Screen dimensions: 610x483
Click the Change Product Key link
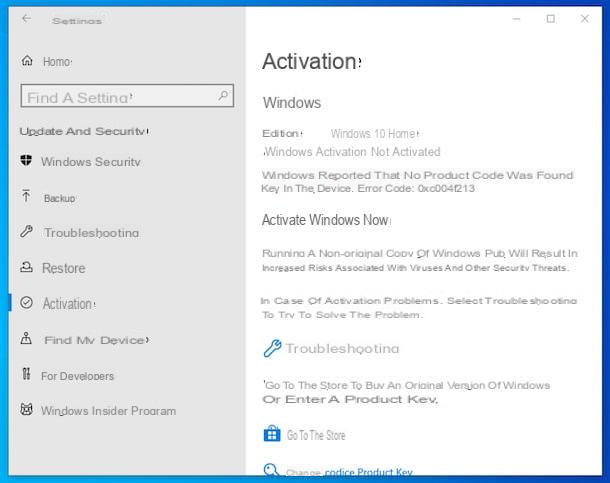(349, 472)
